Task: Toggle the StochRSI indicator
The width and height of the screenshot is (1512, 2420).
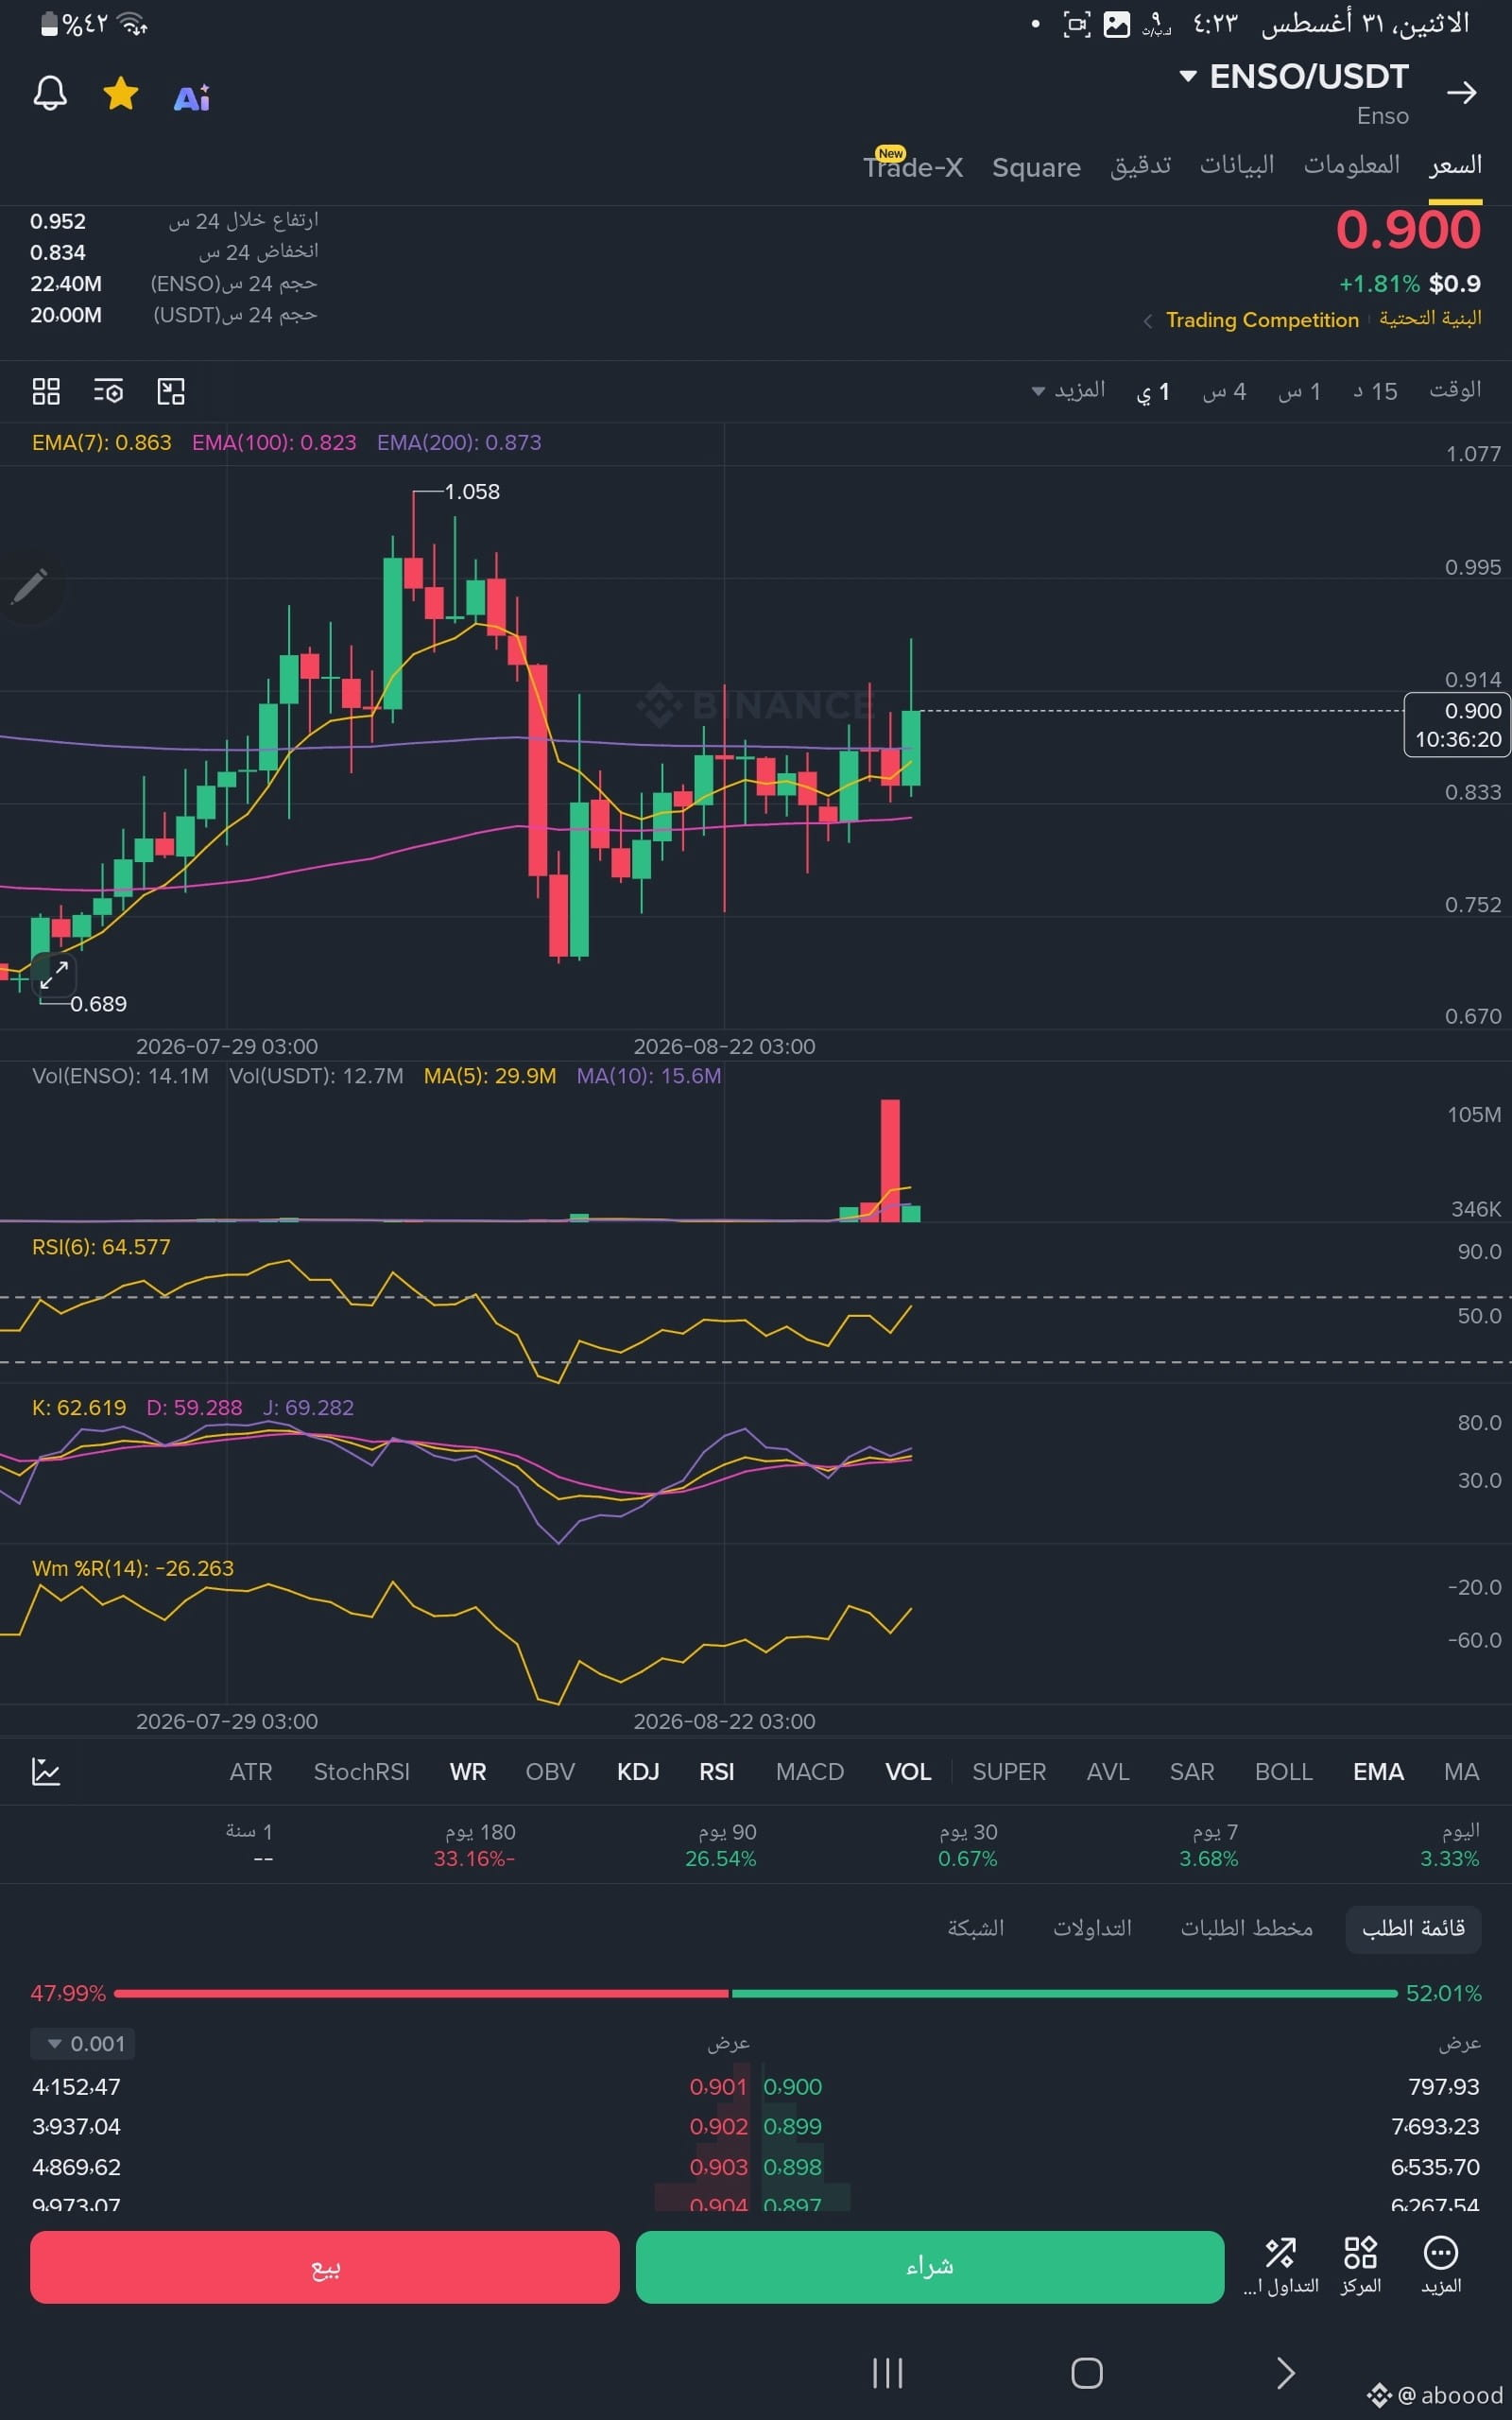Action: tap(362, 1772)
